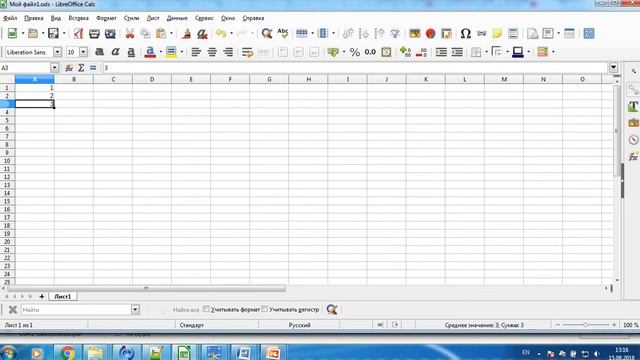The width and height of the screenshot is (640, 360).
Task: Insert an image
Action: click(415, 33)
